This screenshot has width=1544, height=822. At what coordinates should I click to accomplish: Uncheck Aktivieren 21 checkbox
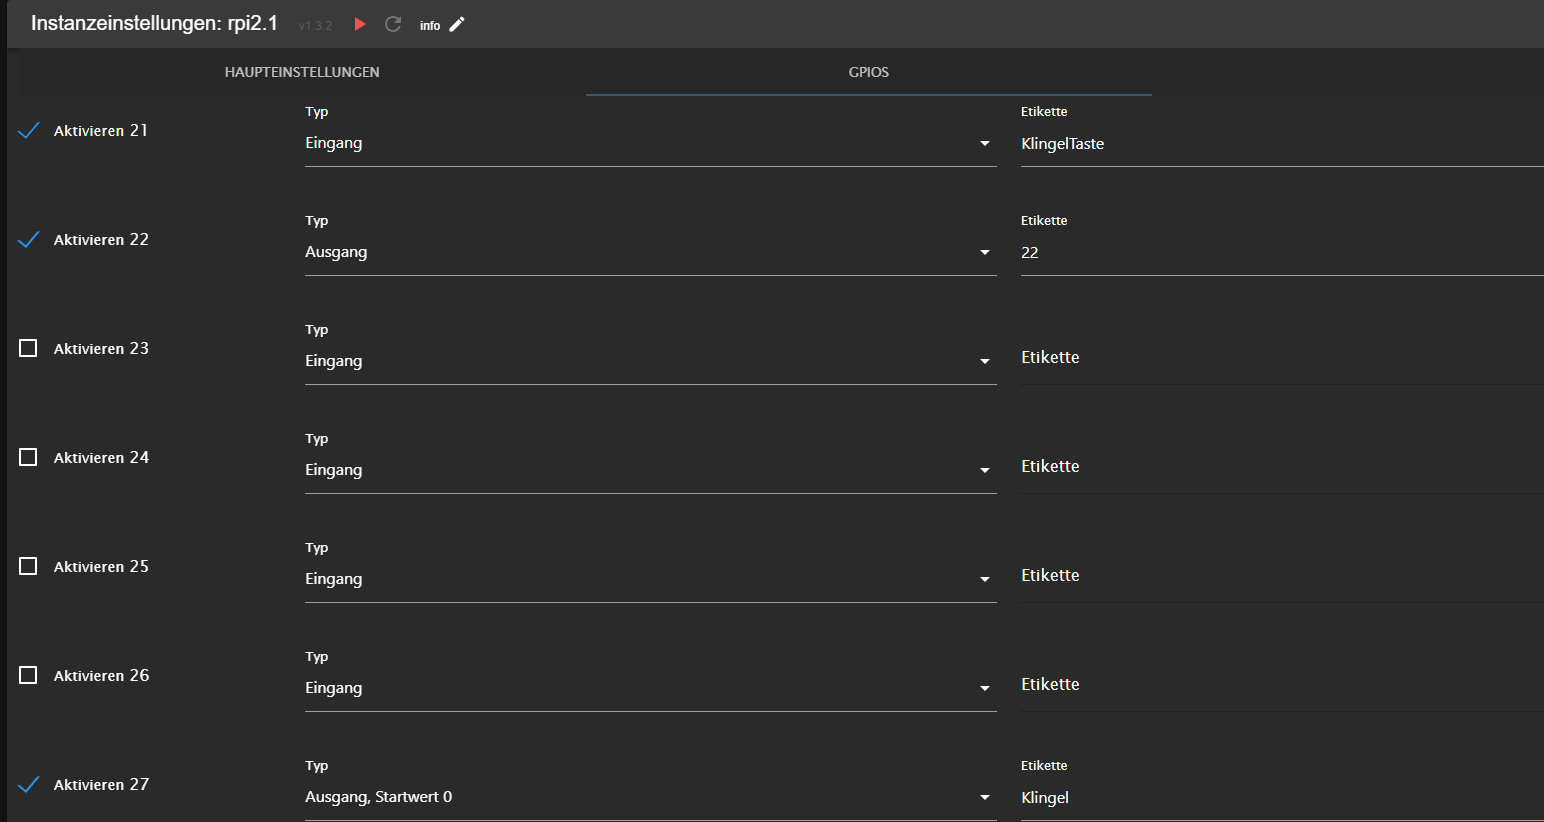coord(29,131)
